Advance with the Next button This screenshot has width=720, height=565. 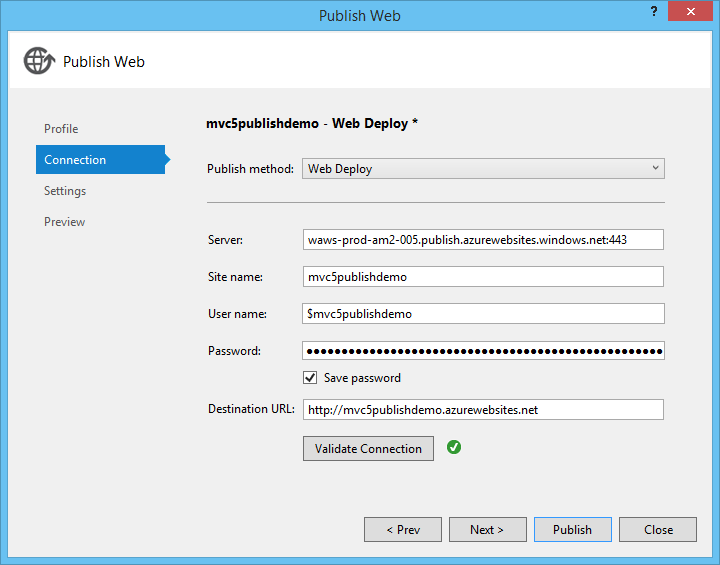(x=488, y=530)
